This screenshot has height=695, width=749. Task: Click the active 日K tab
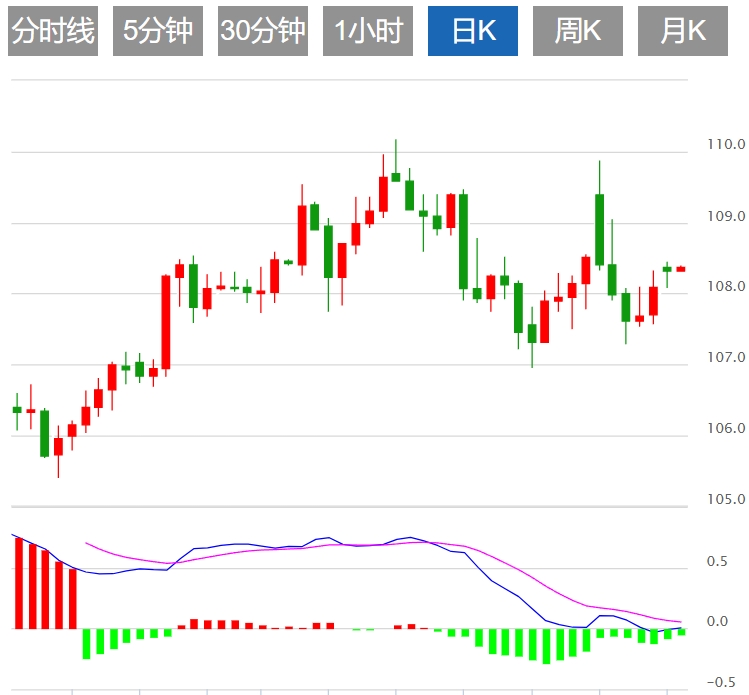pyautogui.click(x=473, y=31)
